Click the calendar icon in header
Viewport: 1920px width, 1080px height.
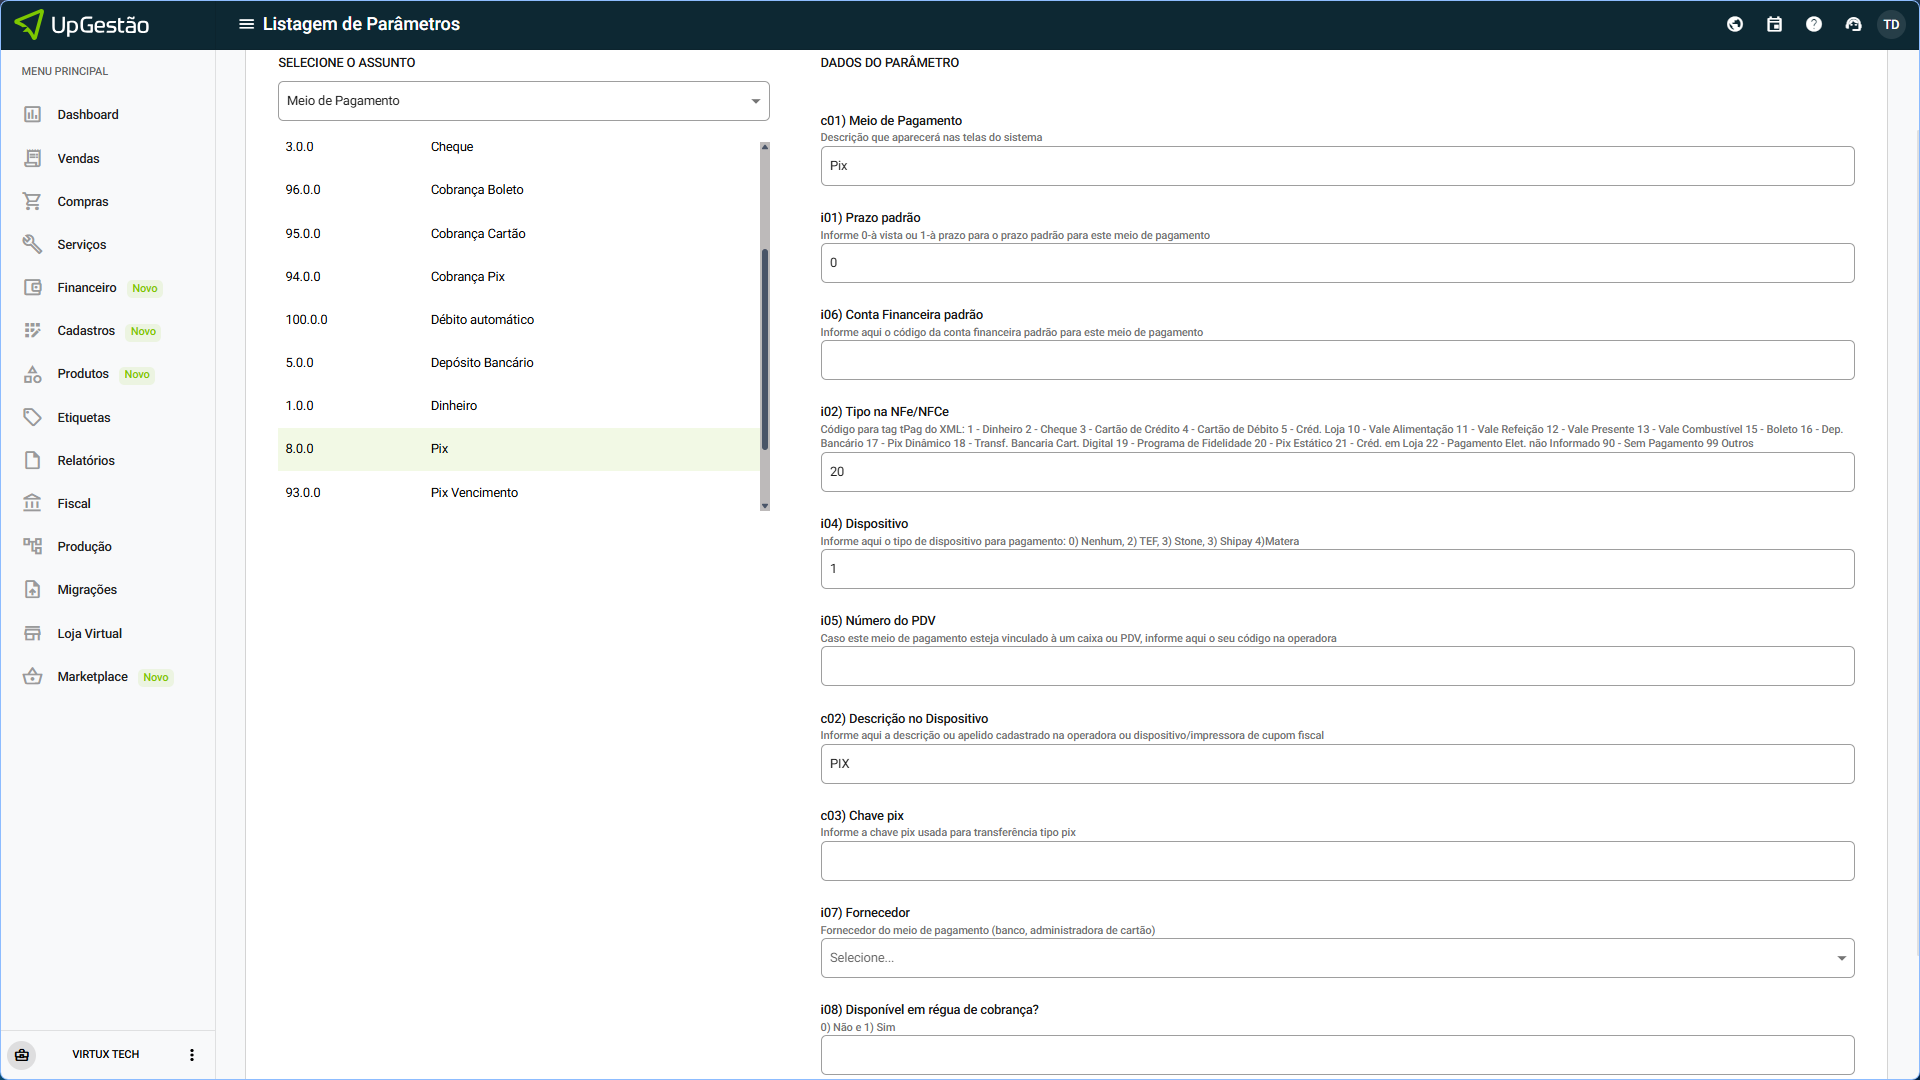tap(1774, 24)
